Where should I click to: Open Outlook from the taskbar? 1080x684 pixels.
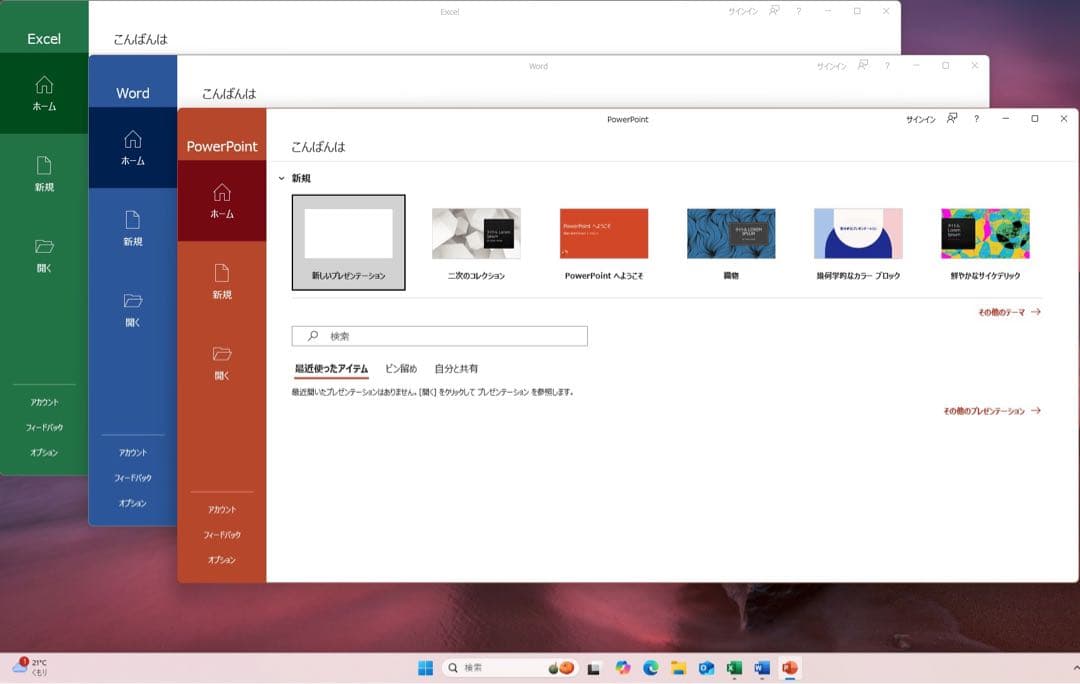pos(707,667)
